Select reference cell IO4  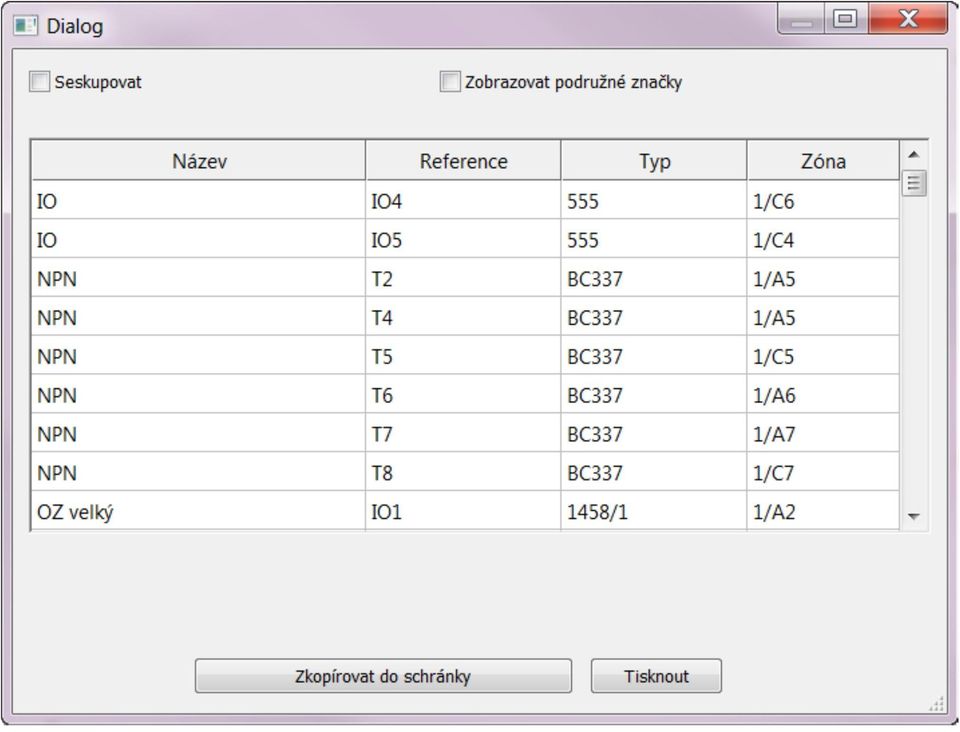[x=463, y=200]
